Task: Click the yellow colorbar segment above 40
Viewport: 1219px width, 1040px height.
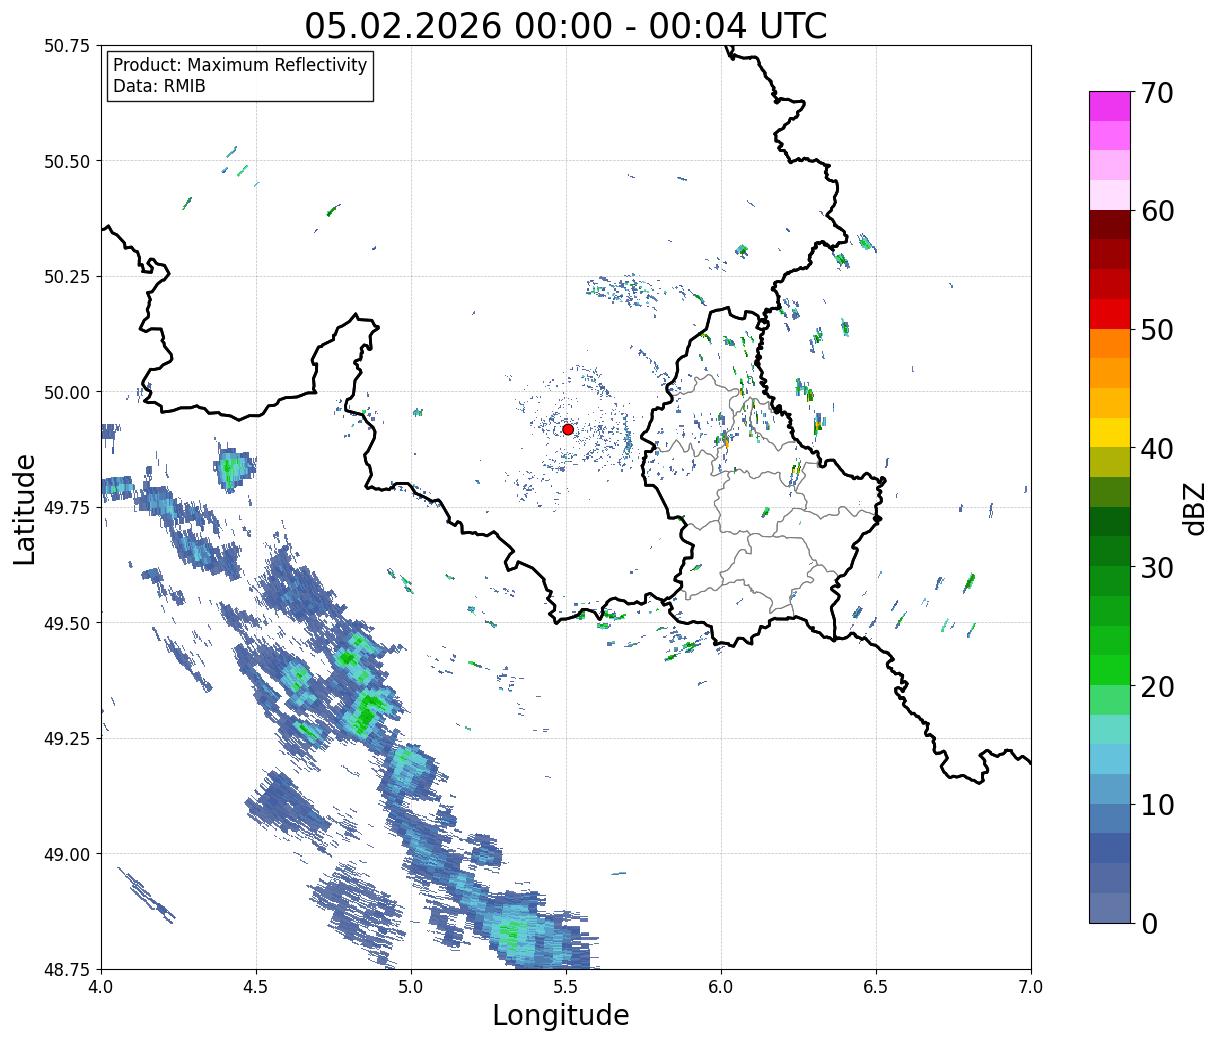Action: coord(1110,432)
